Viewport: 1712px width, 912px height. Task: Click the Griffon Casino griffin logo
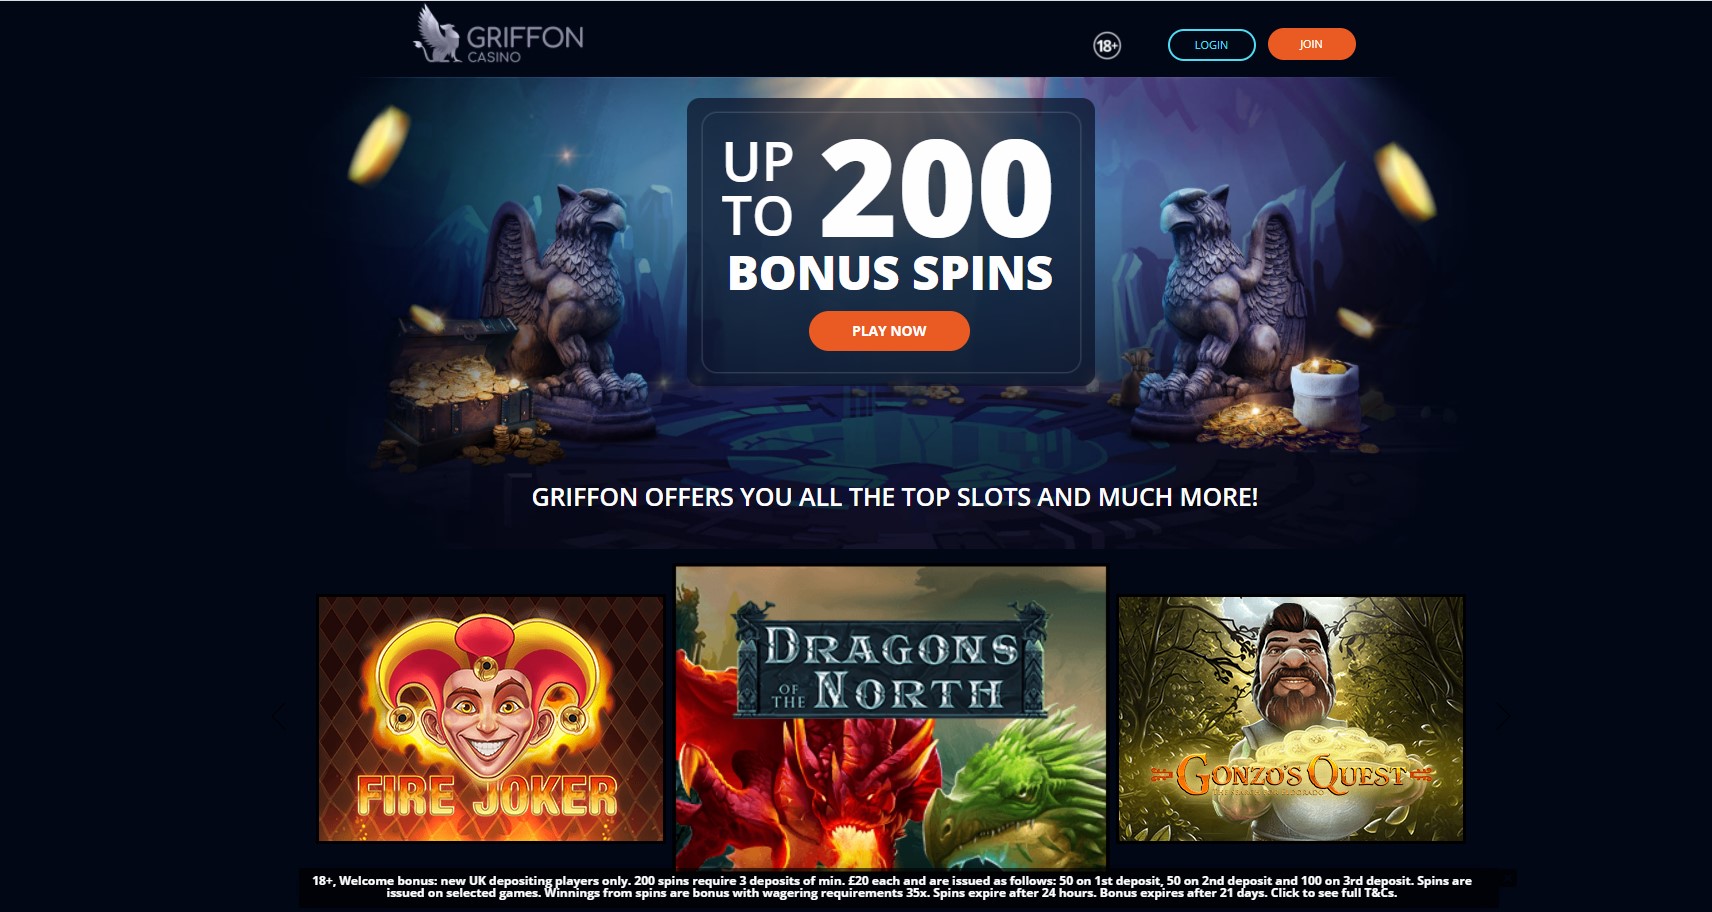point(438,34)
